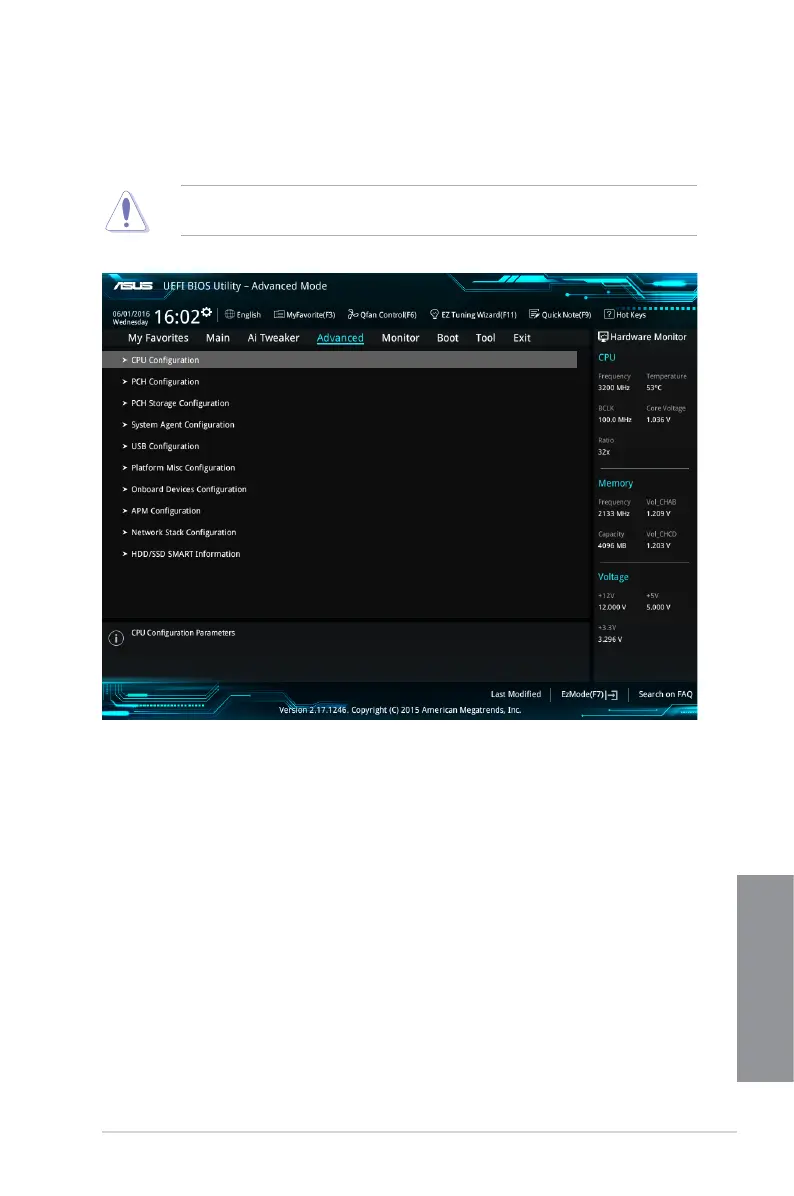Click the English language label
Image resolution: width=794 pixels, height=1196 pixels.
pos(249,314)
